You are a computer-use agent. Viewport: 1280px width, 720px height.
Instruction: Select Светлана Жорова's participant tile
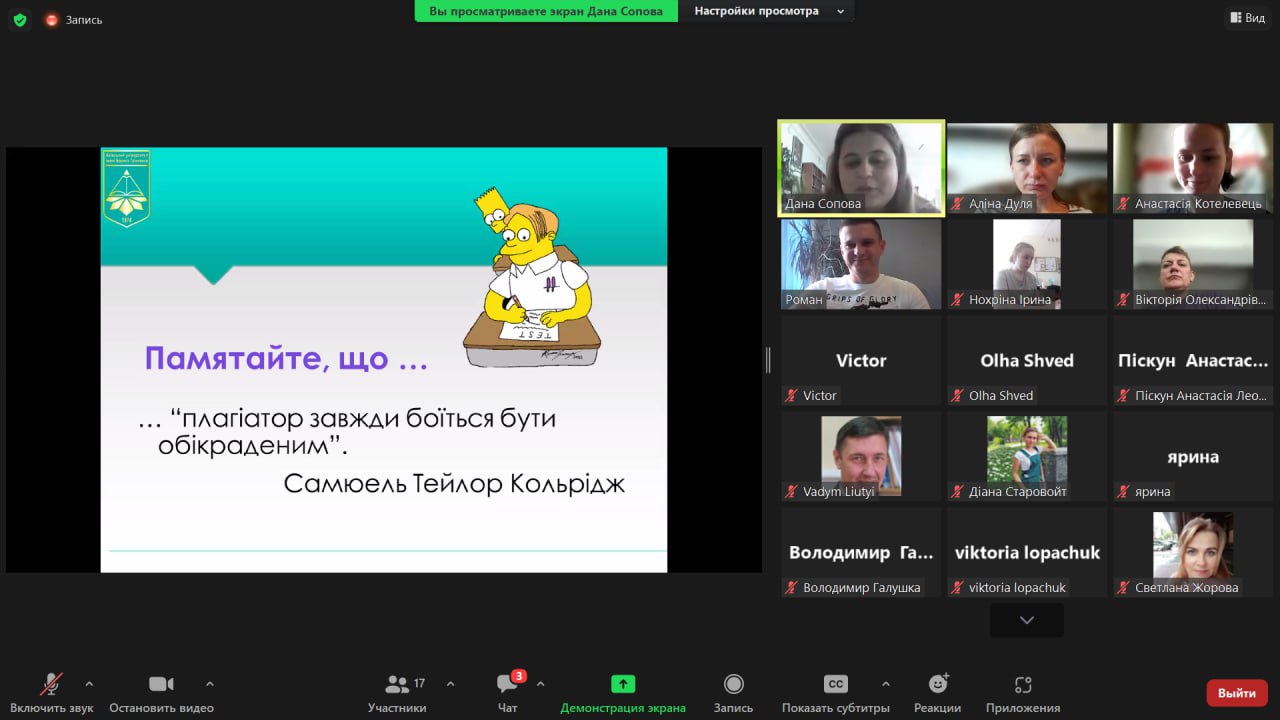[x=1193, y=552]
